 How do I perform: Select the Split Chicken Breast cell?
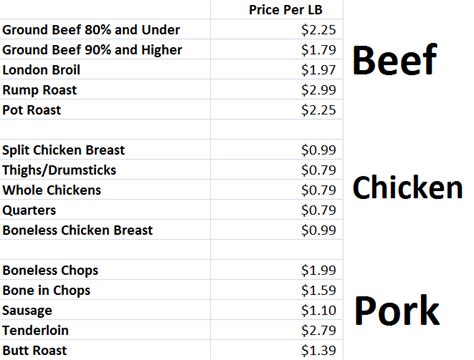coord(105,150)
